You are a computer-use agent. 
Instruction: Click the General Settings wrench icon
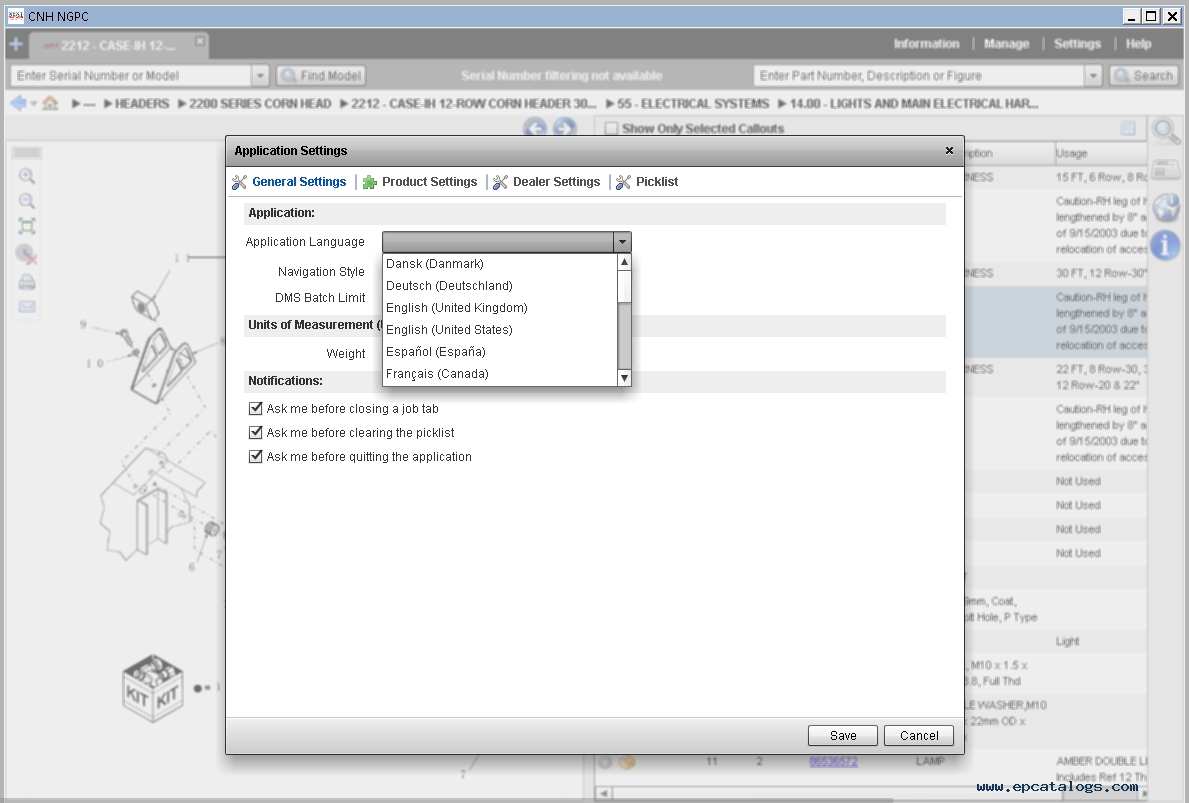pos(240,182)
